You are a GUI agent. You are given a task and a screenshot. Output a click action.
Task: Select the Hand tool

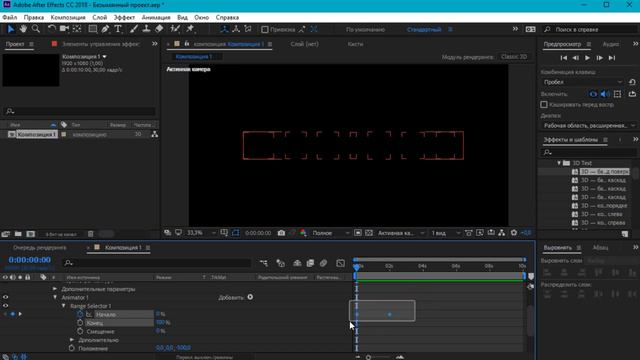(x=23, y=29)
